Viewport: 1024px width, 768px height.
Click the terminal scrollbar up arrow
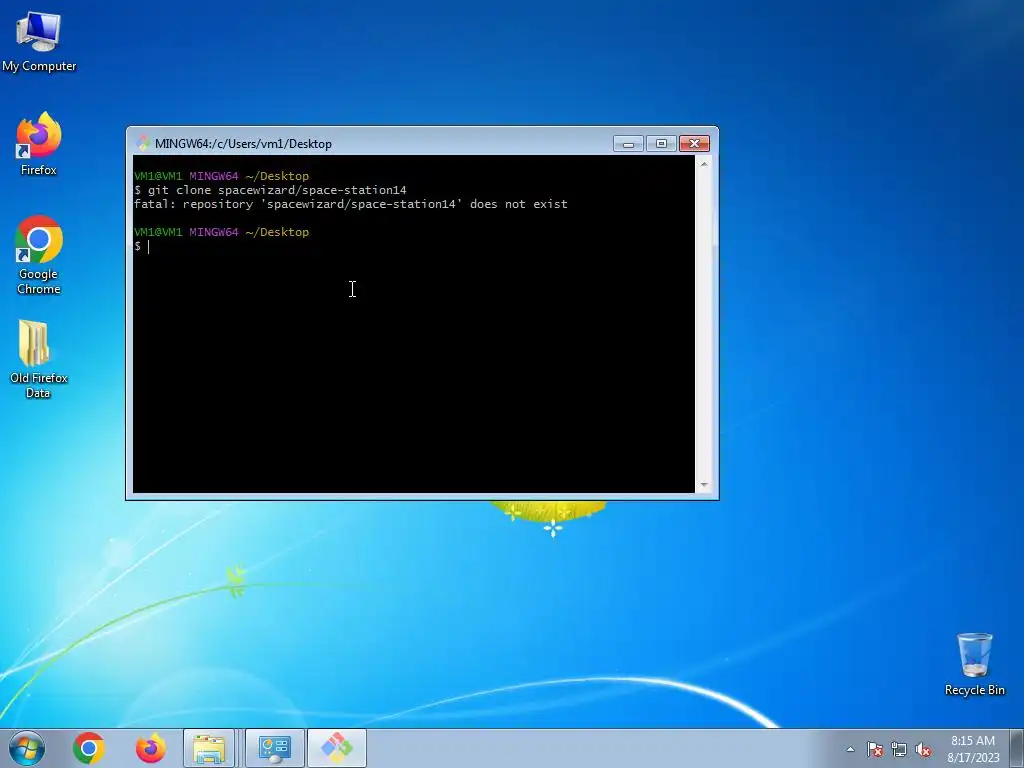pyautogui.click(x=704, y=164)
